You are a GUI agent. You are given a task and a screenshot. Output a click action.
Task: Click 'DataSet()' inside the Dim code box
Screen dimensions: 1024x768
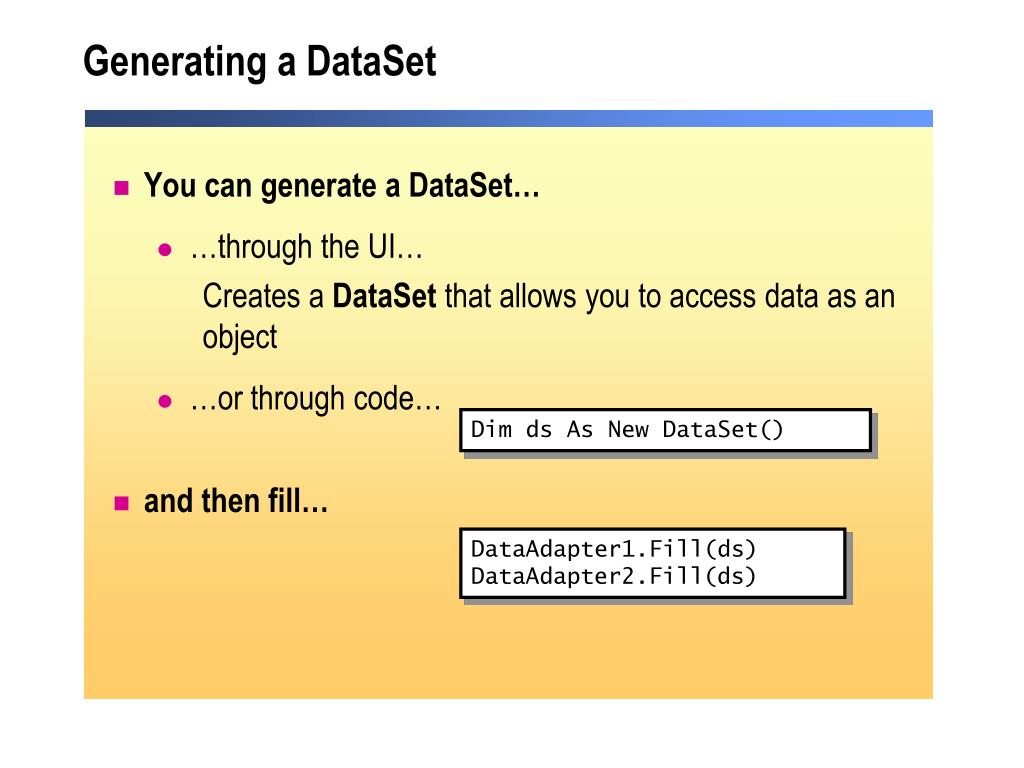722,430
